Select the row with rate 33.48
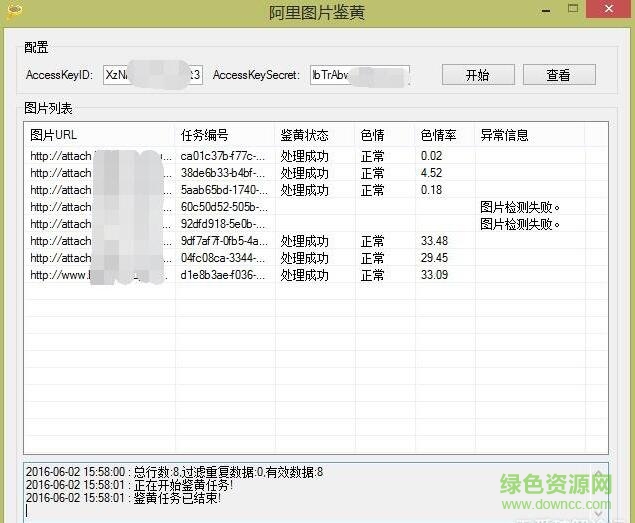 (434, 241)
